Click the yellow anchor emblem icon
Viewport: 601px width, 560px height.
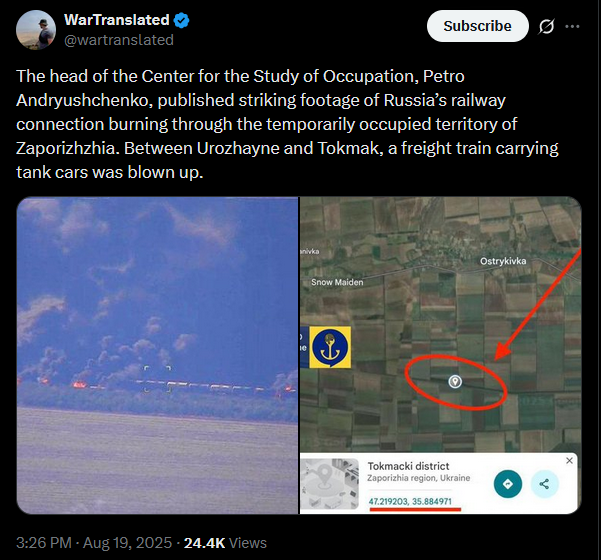330,347
